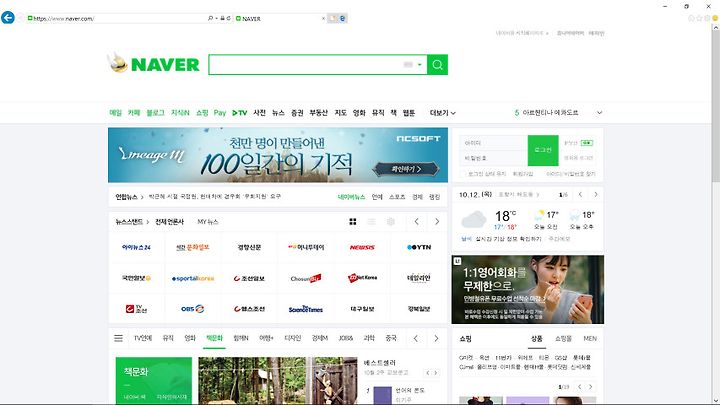Expand the trending search rankings chevron

coord(599,112)
